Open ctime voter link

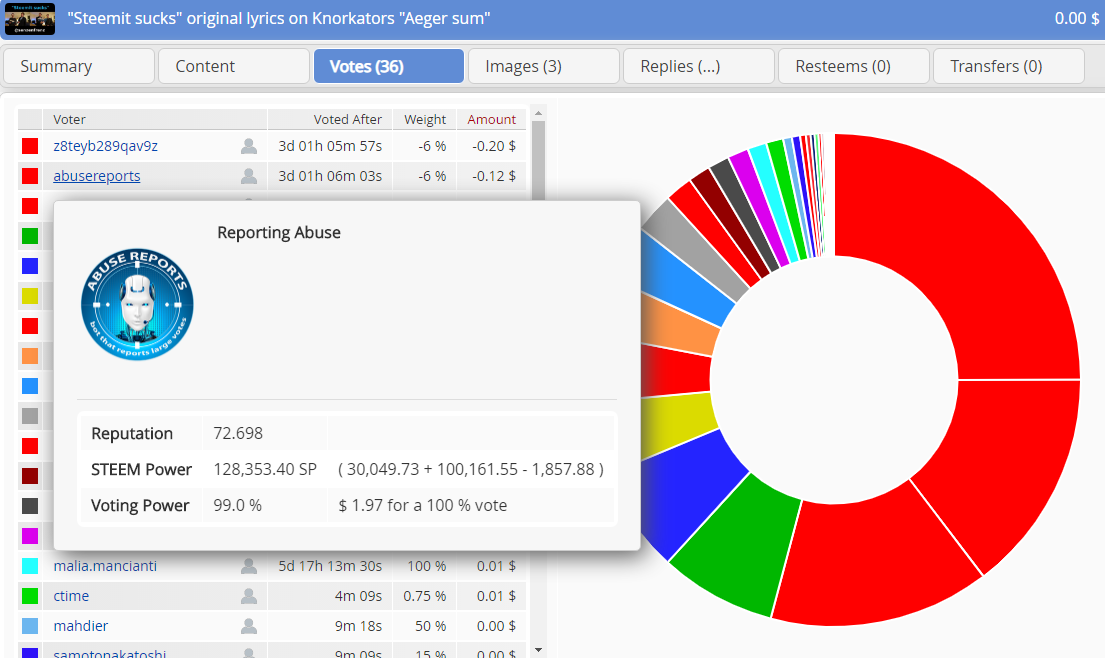(x=71, y=596)
